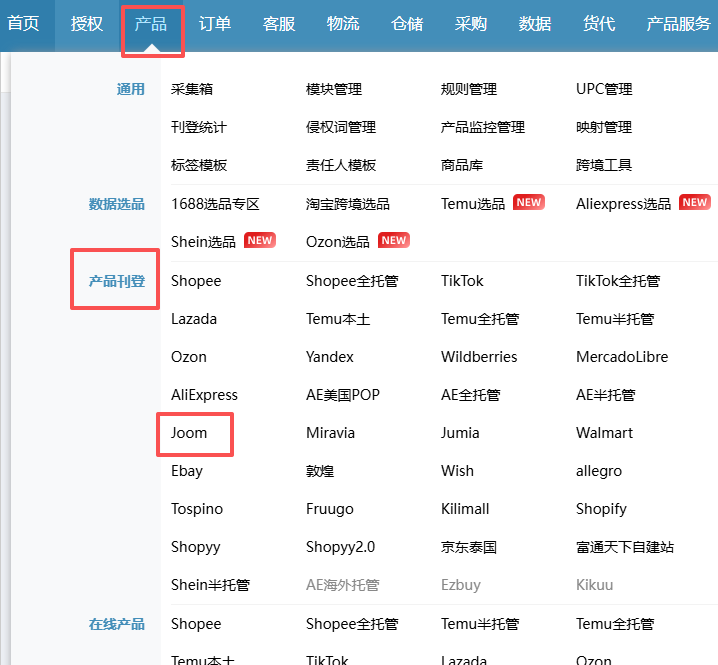Screen dimensions: 718x665
Task: Select the 在线产品 category label
Action: (117, 624)
